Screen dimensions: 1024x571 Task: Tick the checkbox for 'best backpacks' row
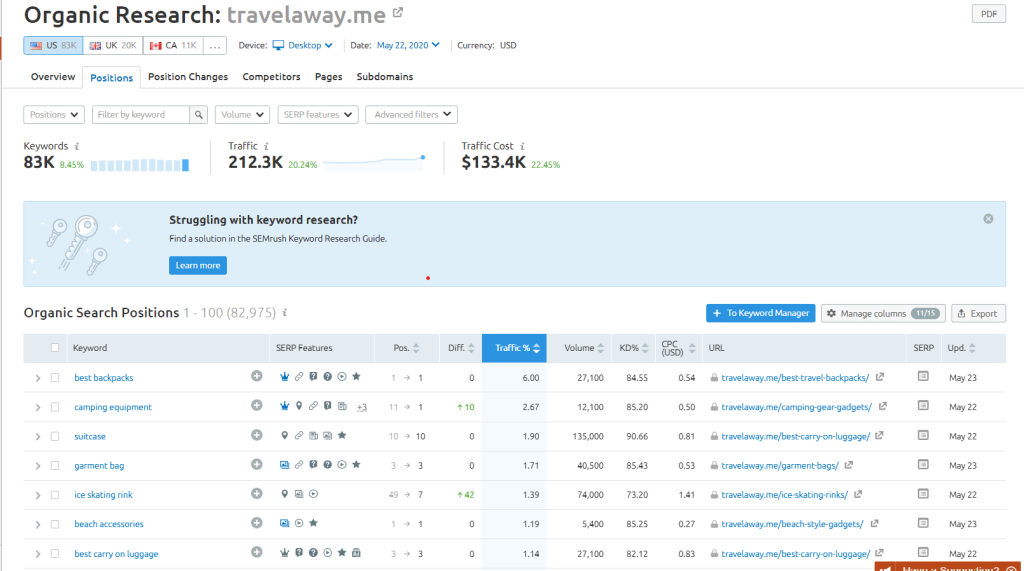click(55, 378)
